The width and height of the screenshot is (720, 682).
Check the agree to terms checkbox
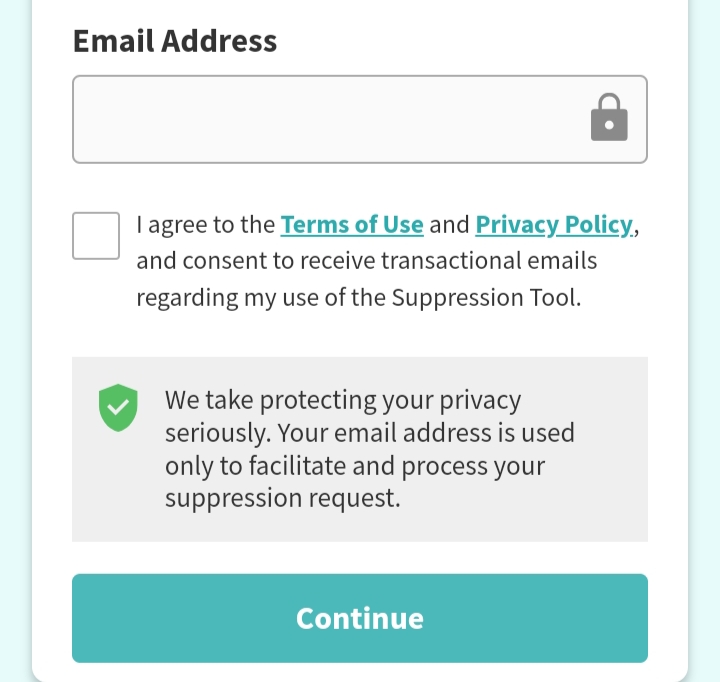pos(96,236)
